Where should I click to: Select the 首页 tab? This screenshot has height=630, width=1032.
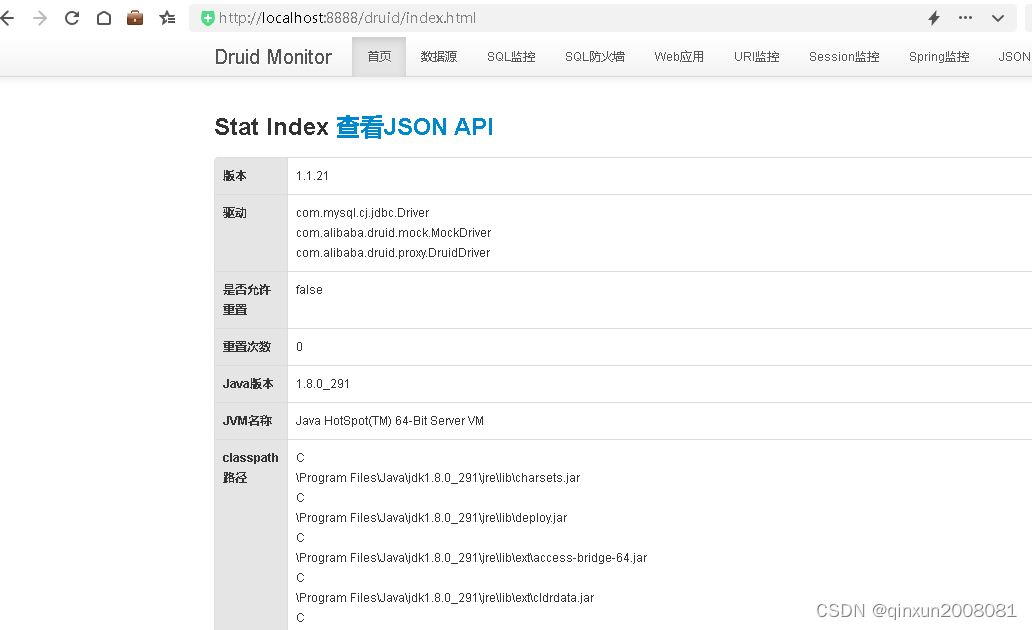[x=379, y=57]
